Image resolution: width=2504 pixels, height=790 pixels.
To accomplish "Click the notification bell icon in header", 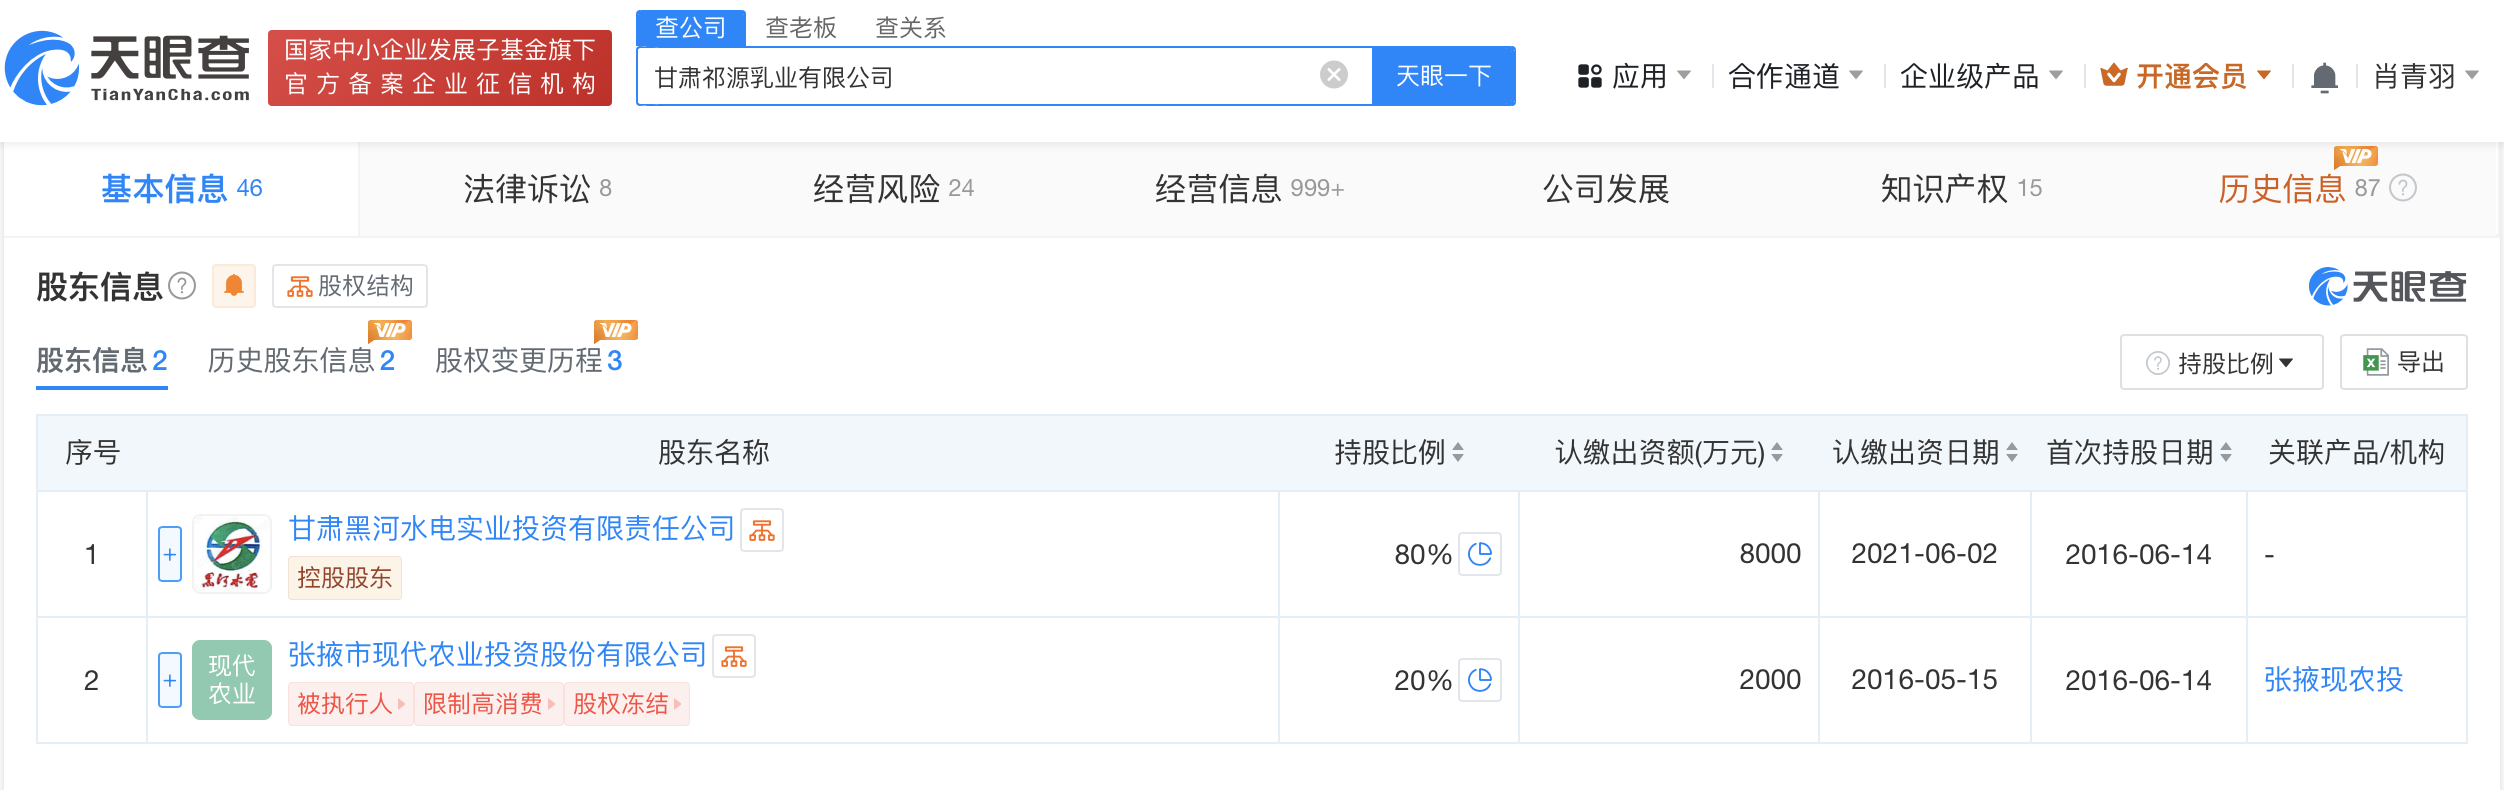I will click(x=2324, y=77).
